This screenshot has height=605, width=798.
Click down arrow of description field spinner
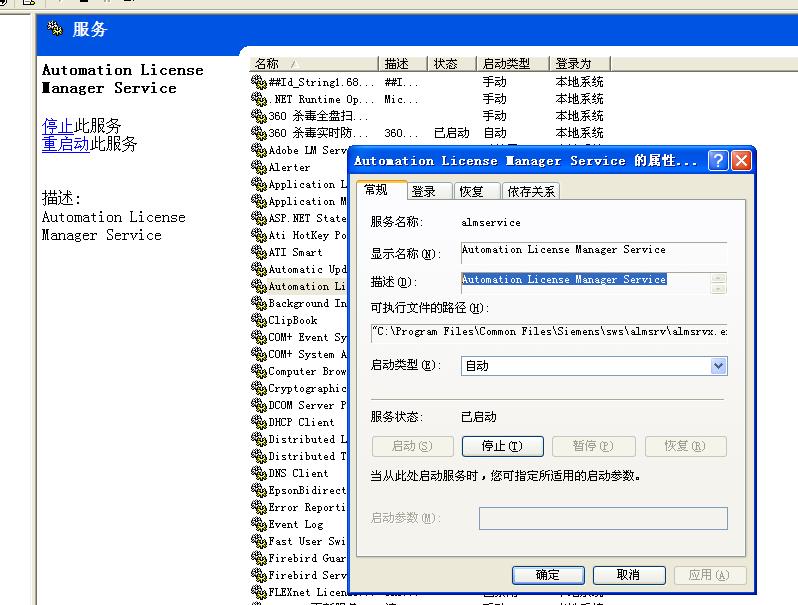(718, 289)
